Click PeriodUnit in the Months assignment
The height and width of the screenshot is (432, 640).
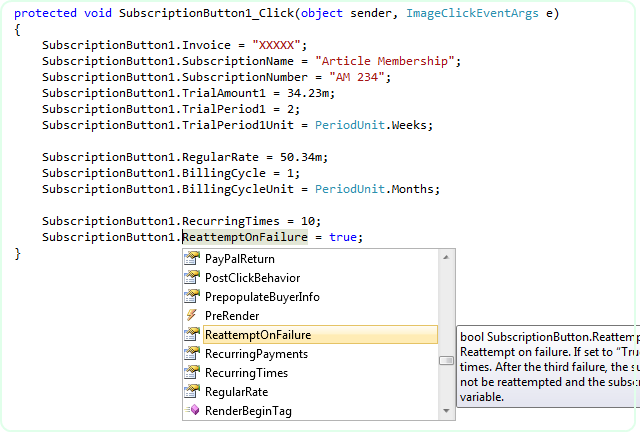coord(350,189)
